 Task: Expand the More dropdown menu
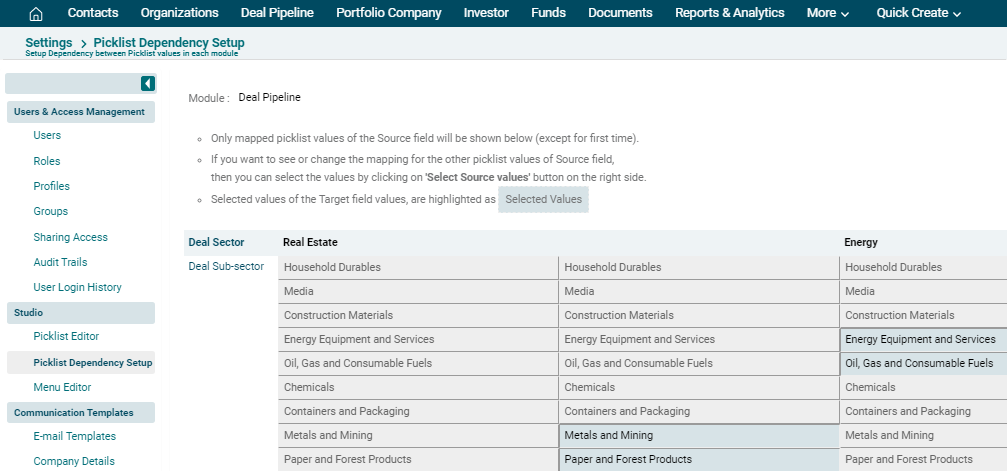(827, 13)
